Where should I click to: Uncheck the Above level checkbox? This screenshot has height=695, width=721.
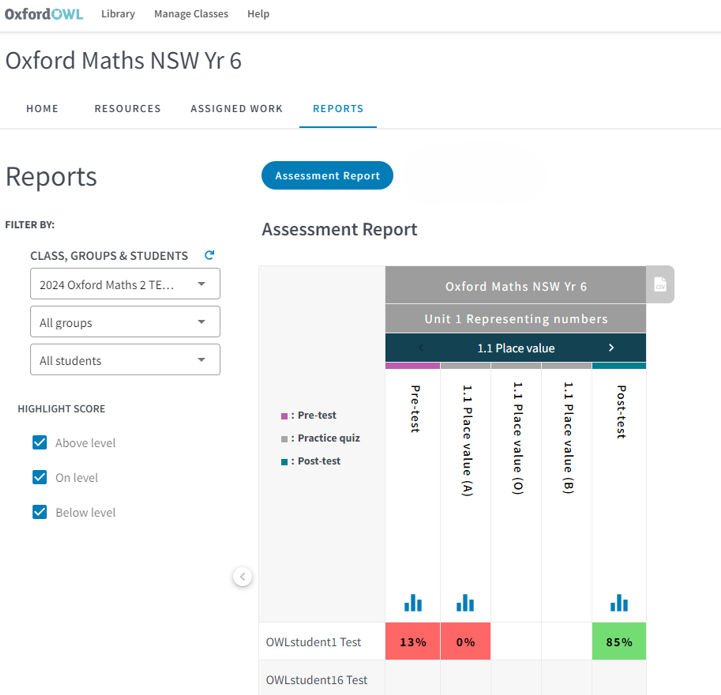pos(40,443)
